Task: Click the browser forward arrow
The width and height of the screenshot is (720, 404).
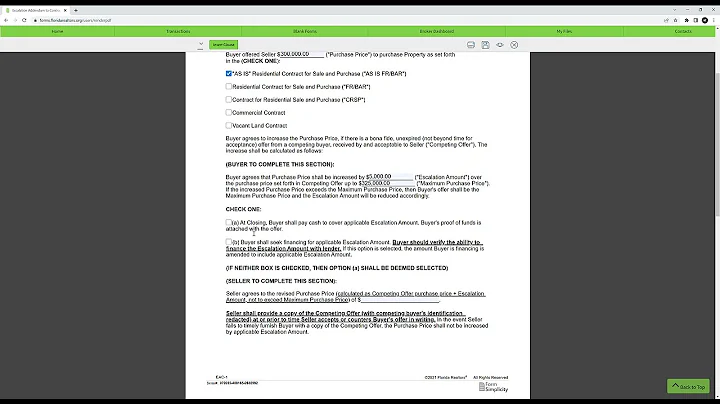Action: click(x=15, y=20)
